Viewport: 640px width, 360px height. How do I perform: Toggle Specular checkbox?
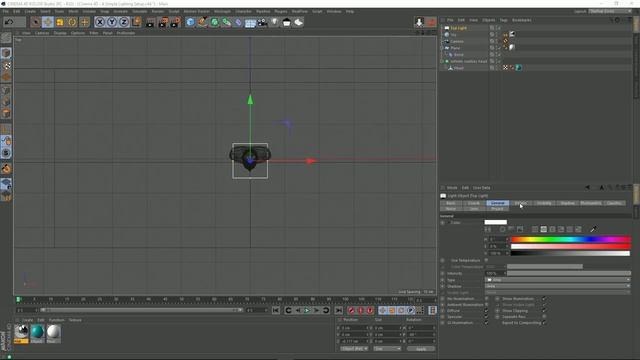486,317
